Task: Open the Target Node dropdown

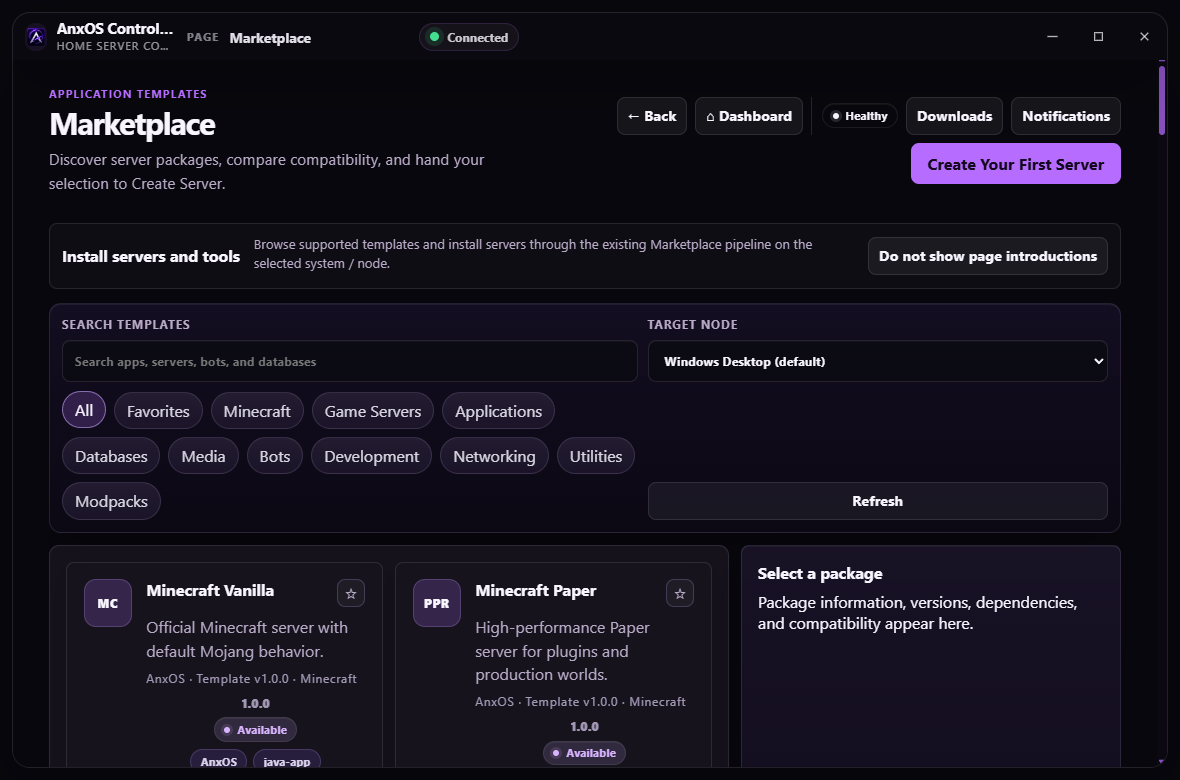Action: 877,361
